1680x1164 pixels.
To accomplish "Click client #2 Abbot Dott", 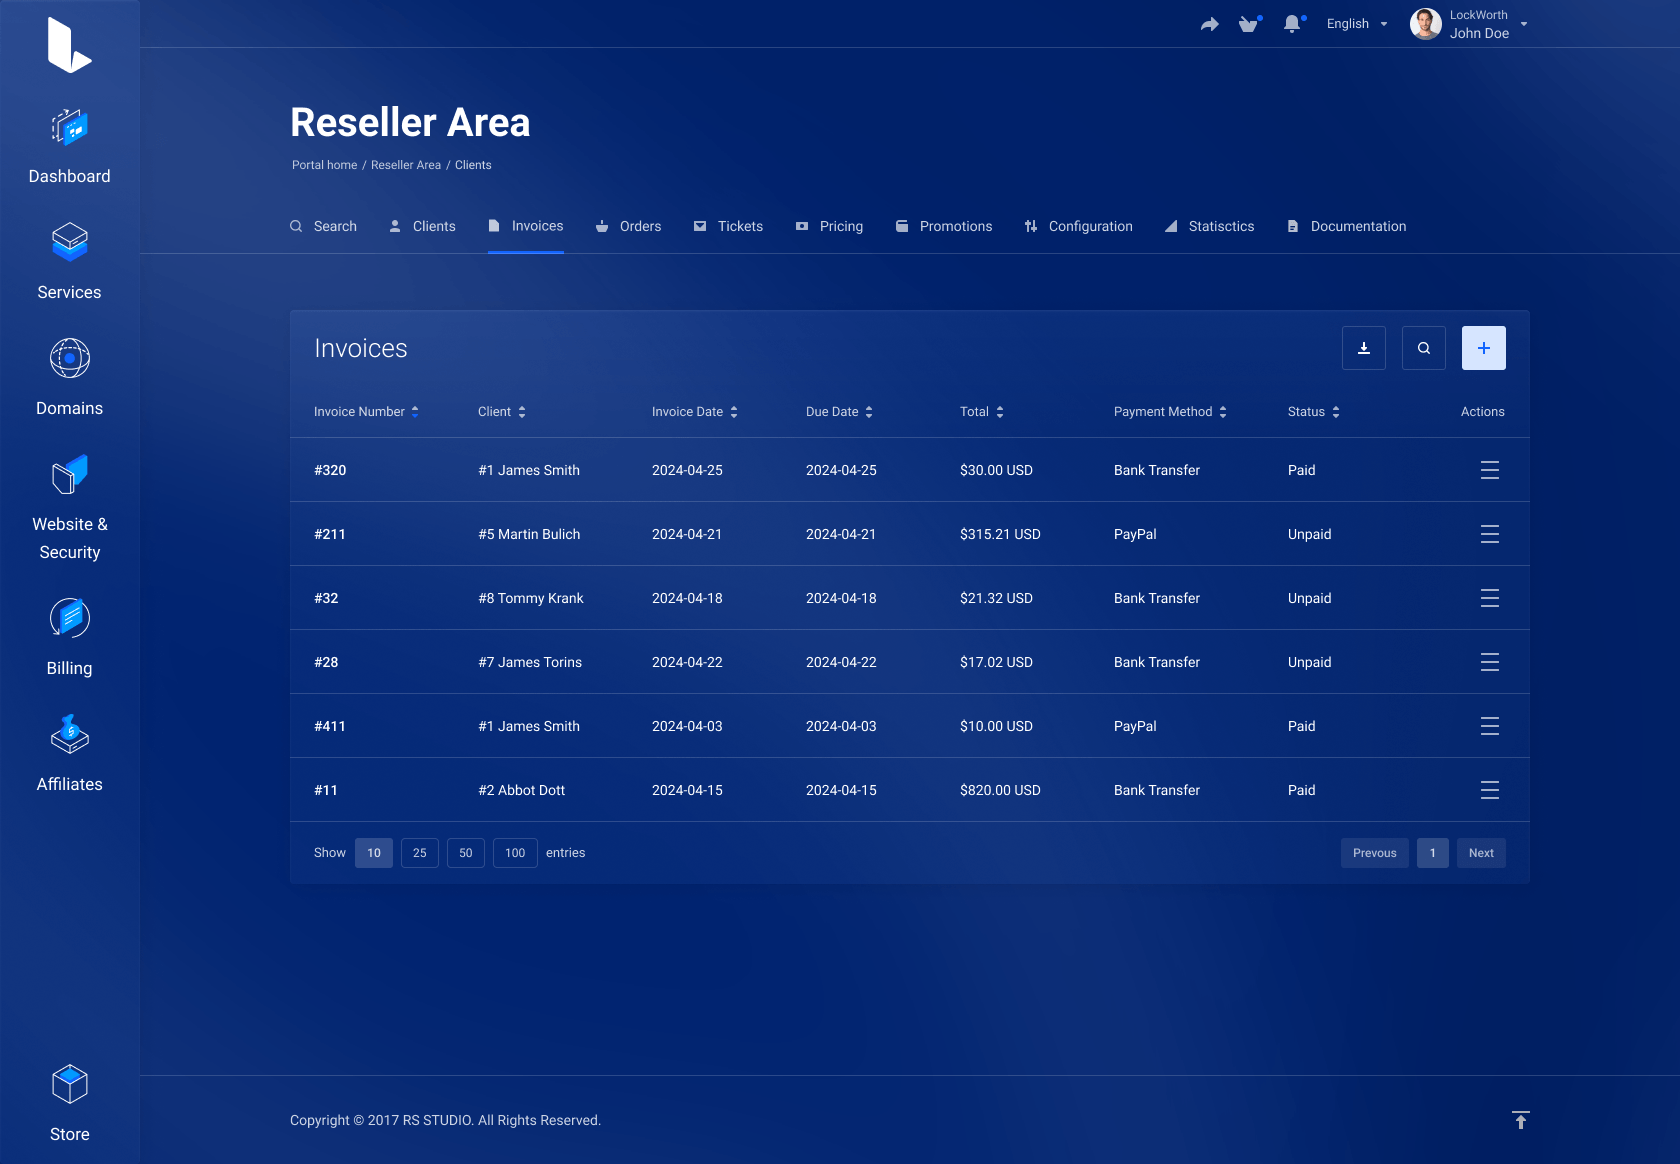I will point(522,790).
